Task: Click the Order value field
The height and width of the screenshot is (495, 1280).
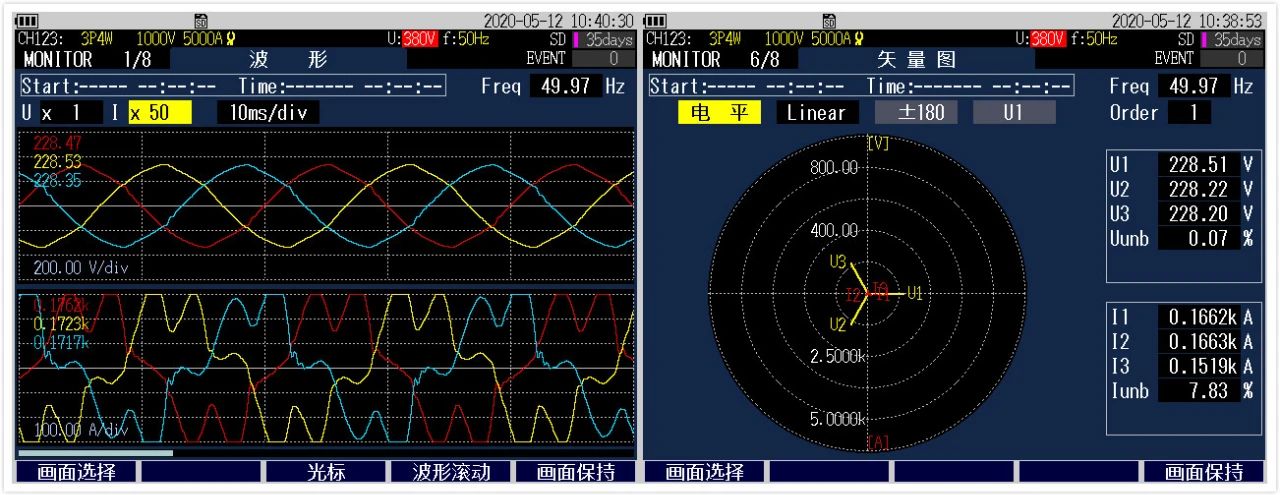Action: 1191,113
